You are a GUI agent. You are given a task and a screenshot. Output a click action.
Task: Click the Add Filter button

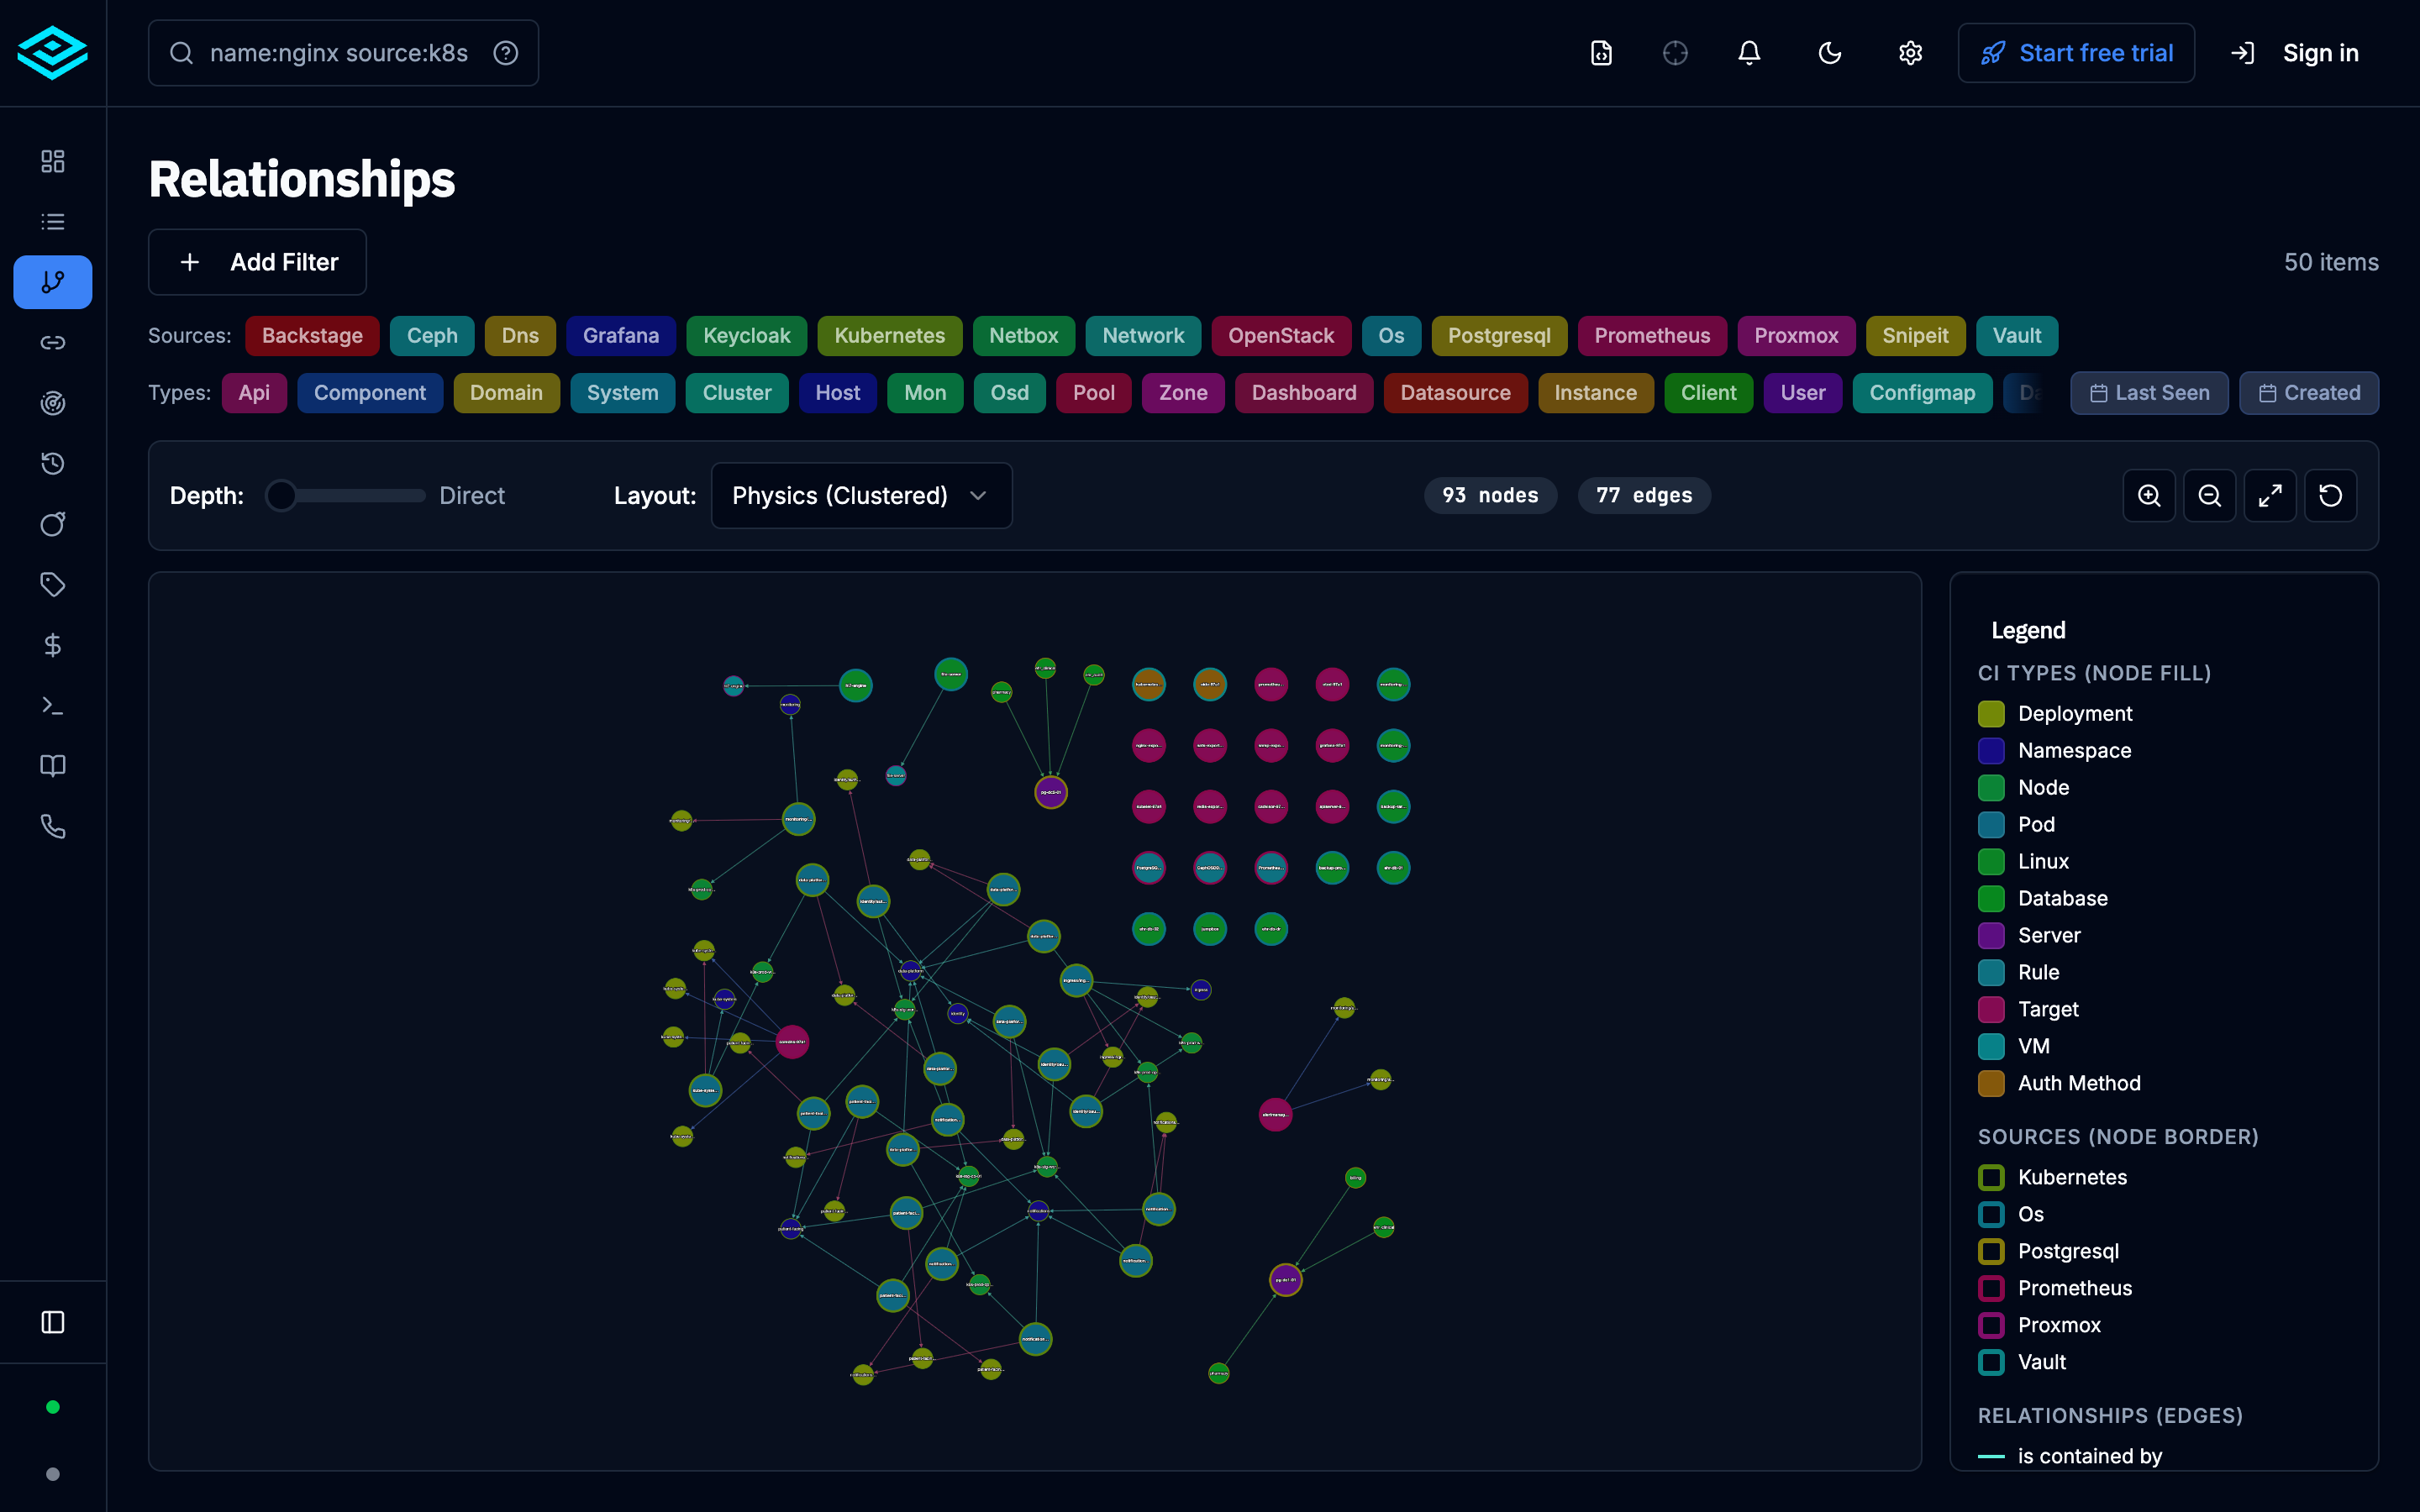click(257, 262)
